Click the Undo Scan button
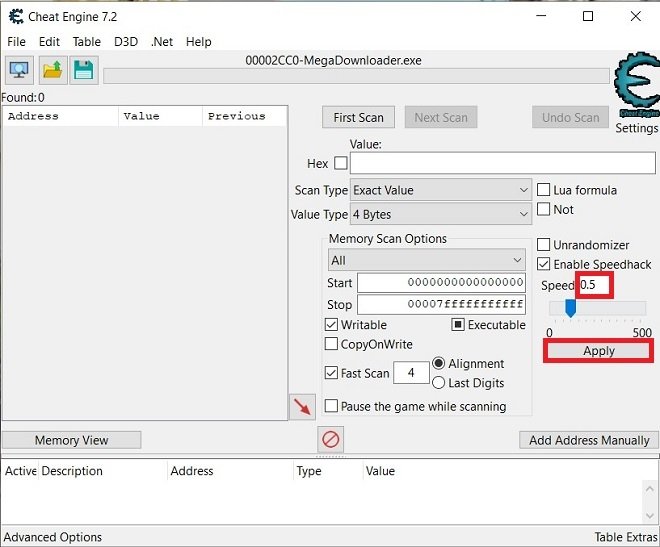Image resolution: width=660 pixels, height=547 pixels. tap(570, 117)
